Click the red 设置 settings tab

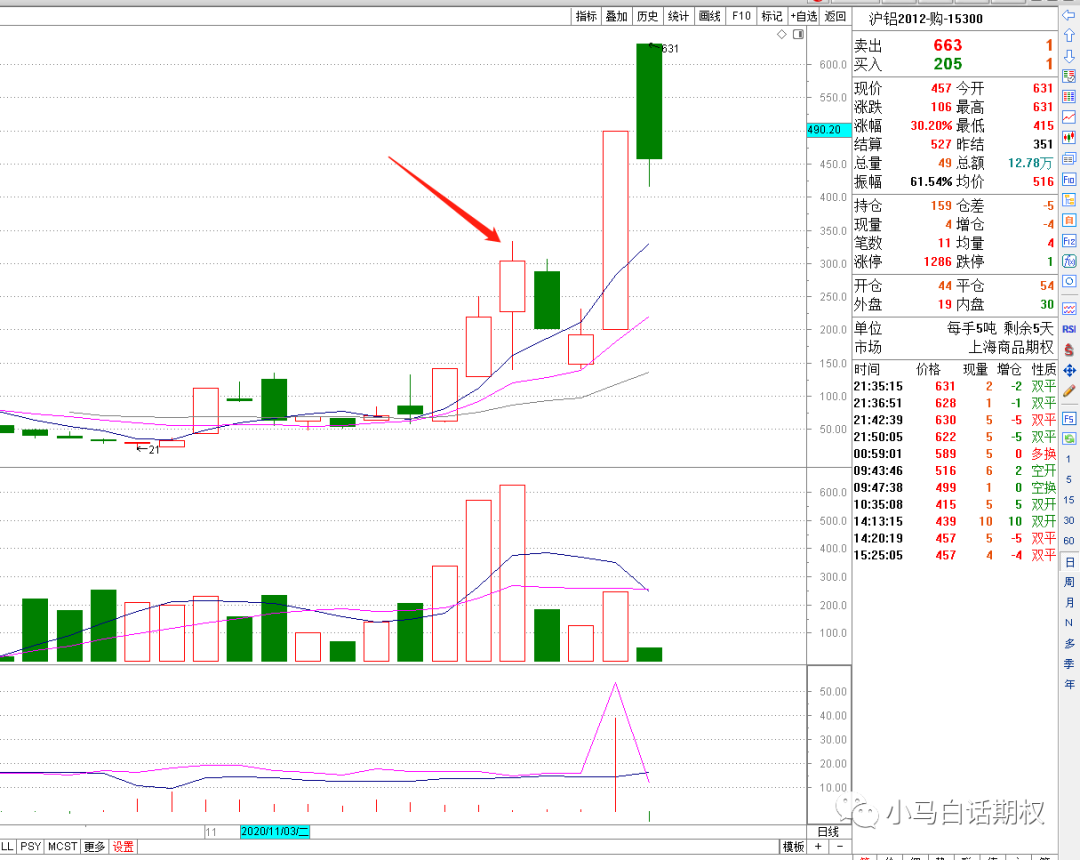click(123, 847)
